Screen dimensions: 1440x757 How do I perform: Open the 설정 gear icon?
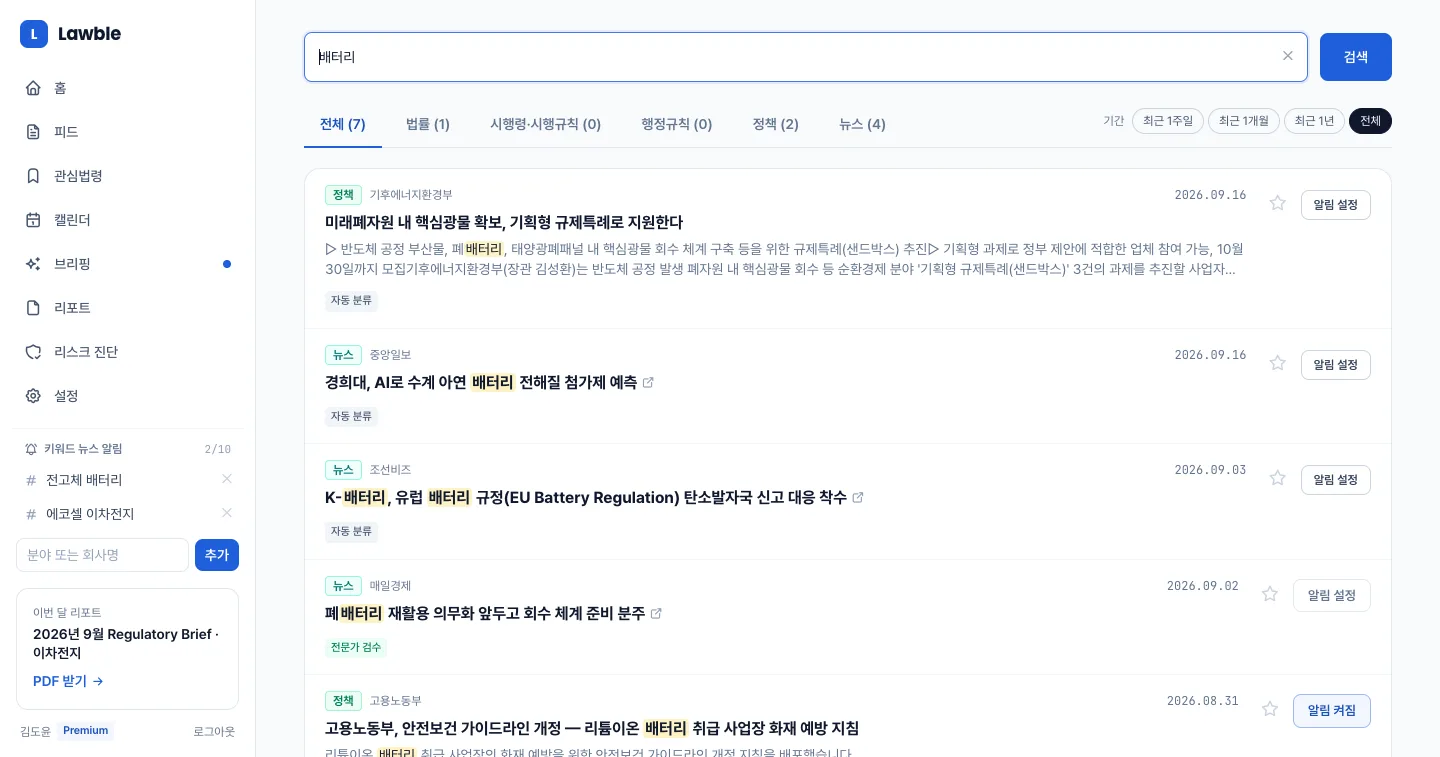click(x=33, y=396)
